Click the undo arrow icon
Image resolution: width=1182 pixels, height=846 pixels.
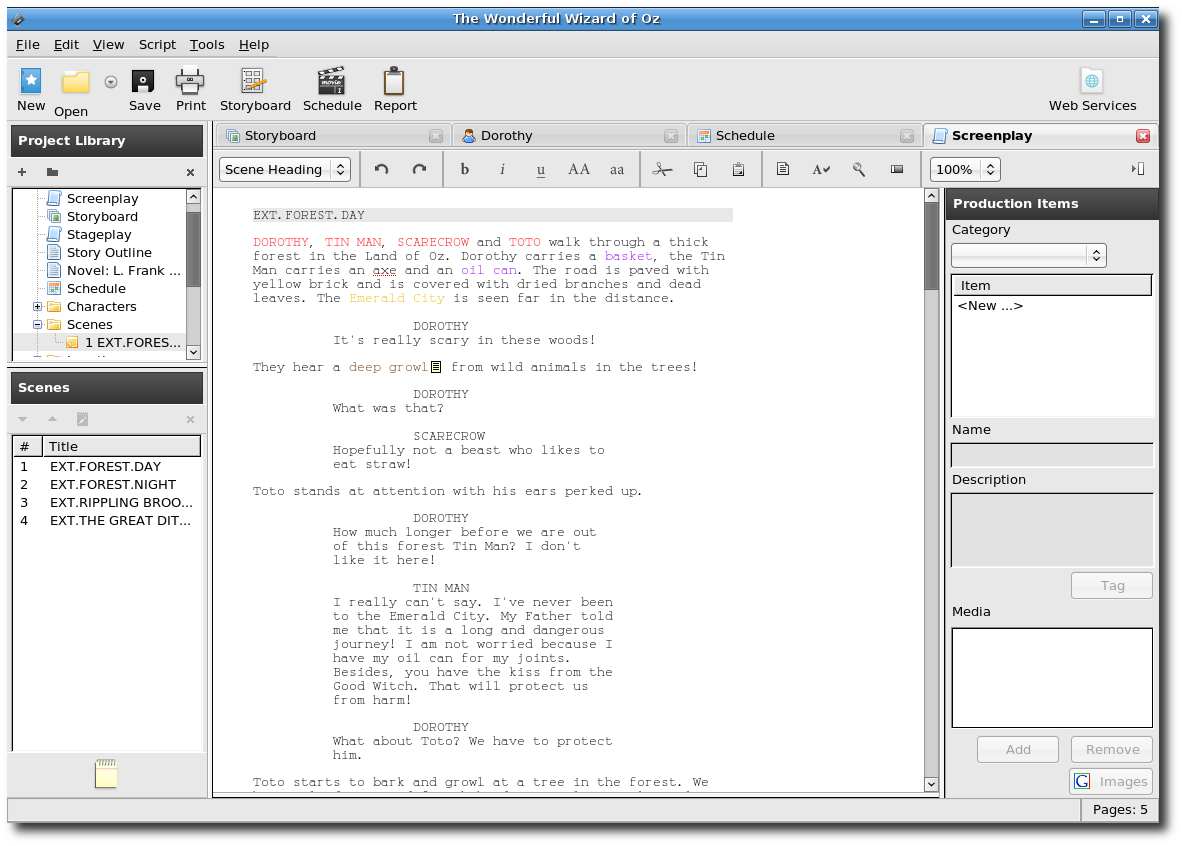(381, 169)
